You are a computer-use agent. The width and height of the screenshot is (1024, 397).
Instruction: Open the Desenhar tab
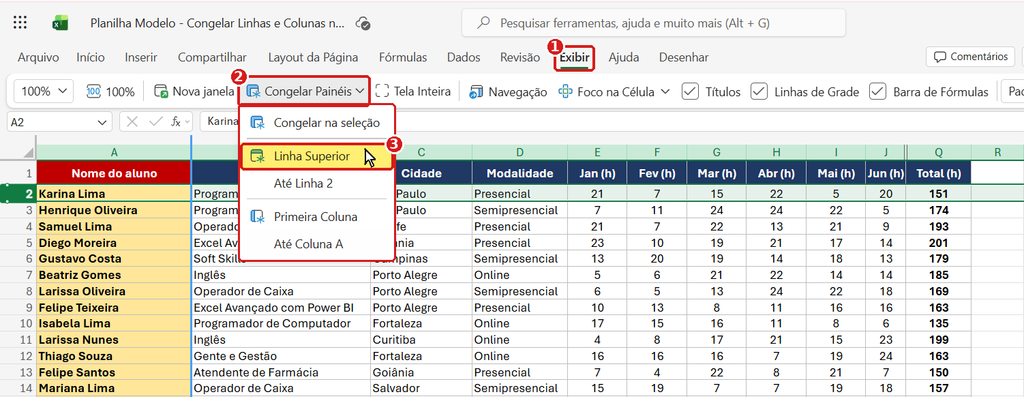point(684,57)
